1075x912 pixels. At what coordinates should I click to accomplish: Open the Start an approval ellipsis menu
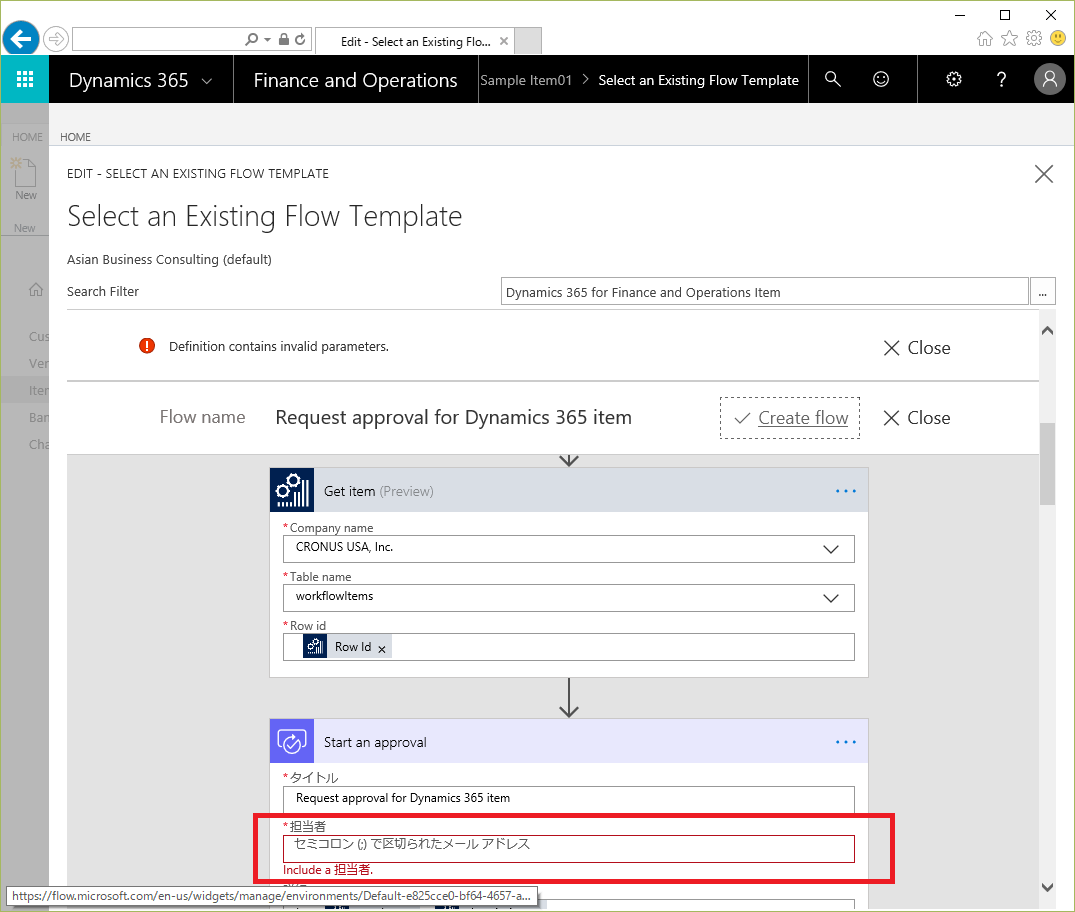click(846, 742)
